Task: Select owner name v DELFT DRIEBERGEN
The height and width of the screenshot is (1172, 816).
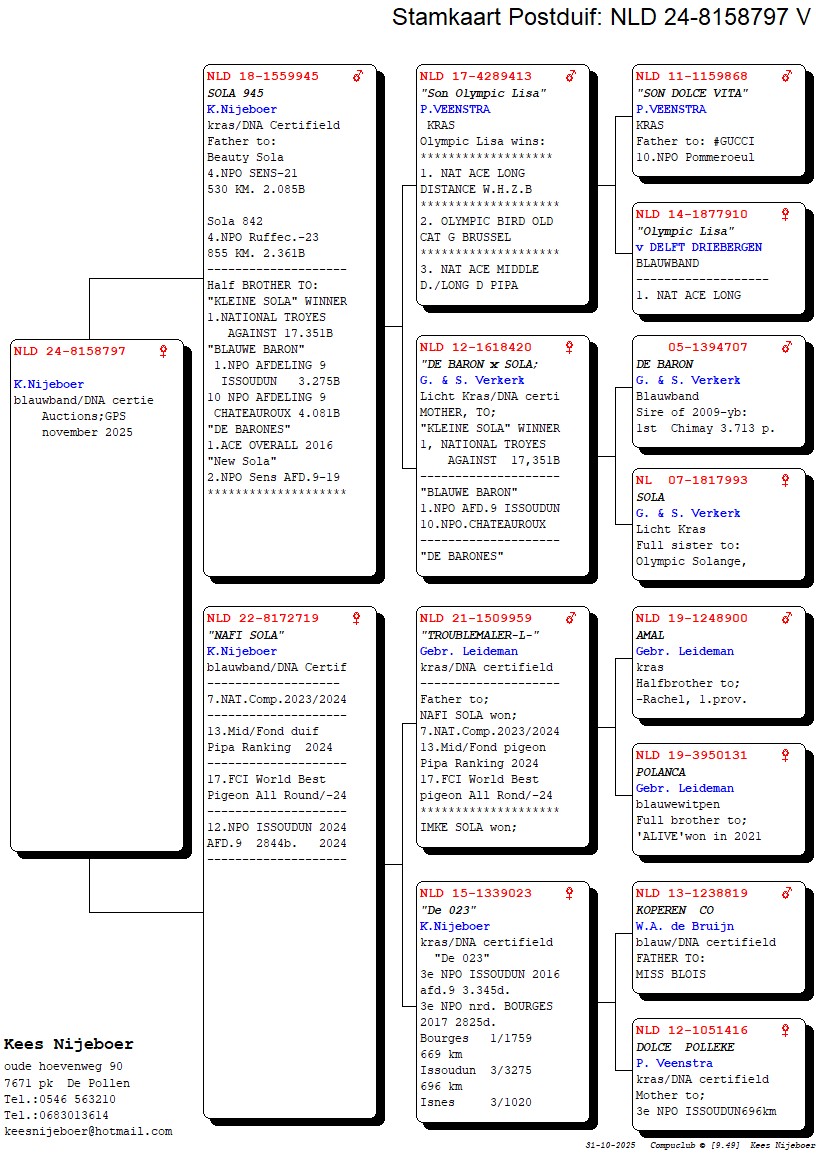Action: pos(698,247)
